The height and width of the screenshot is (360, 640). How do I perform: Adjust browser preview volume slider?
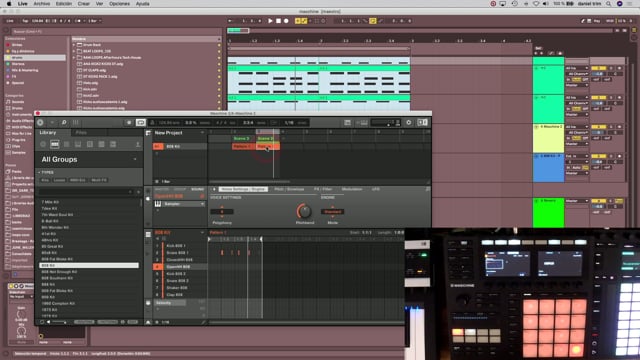coord(60,322)
